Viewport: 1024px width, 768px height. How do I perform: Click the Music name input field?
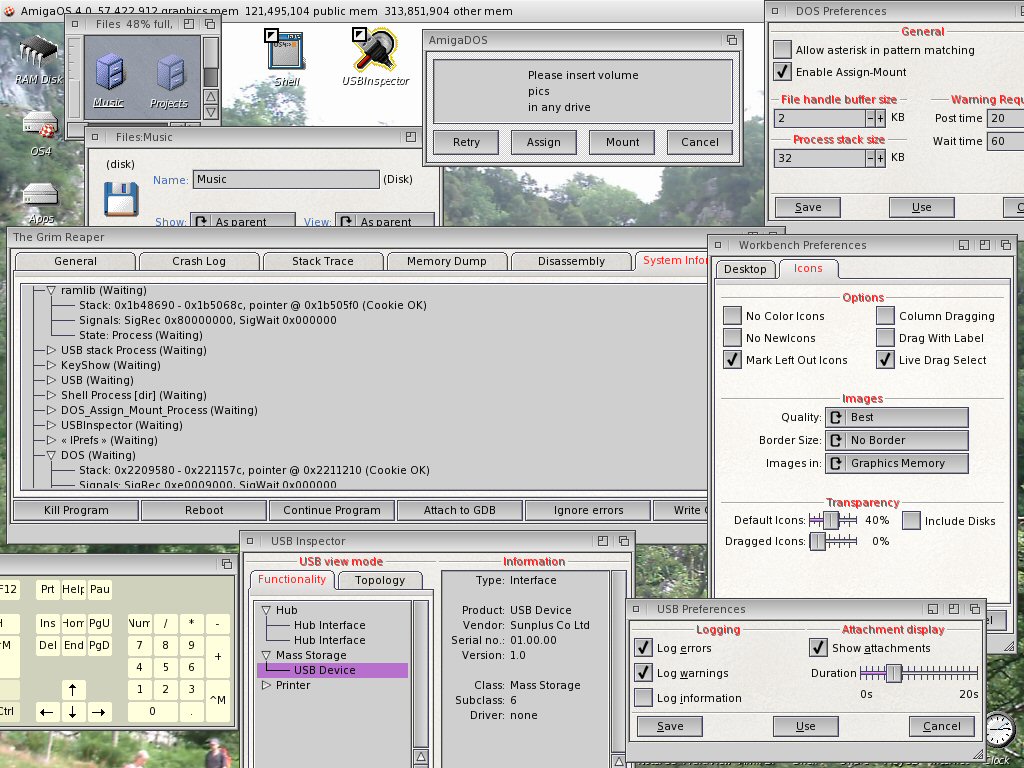(x=285, y=180)
